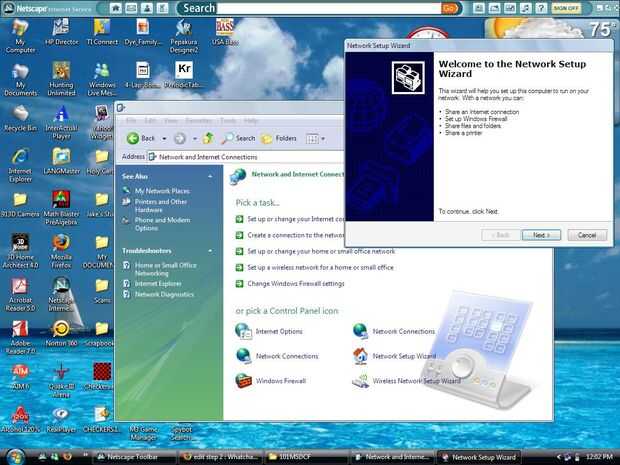Click the explorer Address bar field

point(246,157)
